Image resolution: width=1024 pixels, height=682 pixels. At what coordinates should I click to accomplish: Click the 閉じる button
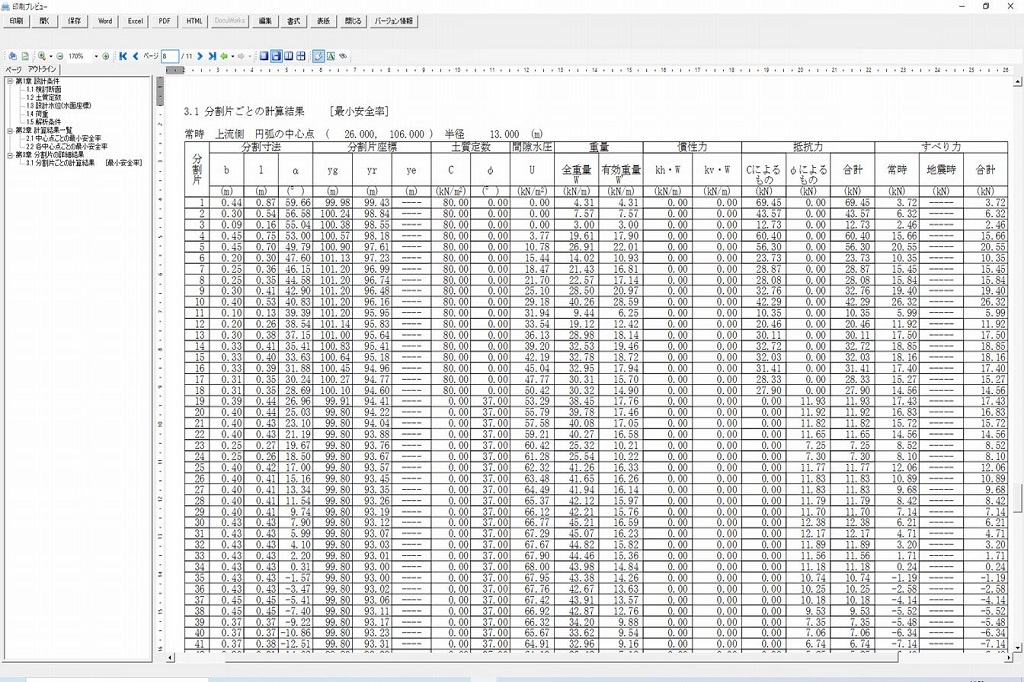353,21
